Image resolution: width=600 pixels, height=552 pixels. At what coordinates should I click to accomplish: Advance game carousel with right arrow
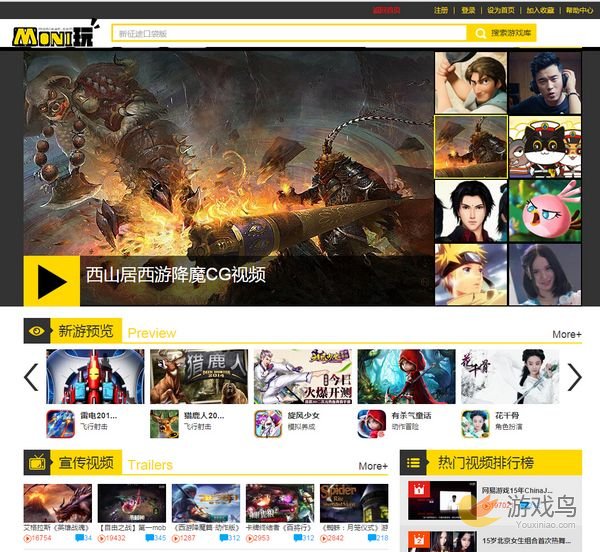click(574, 377)
